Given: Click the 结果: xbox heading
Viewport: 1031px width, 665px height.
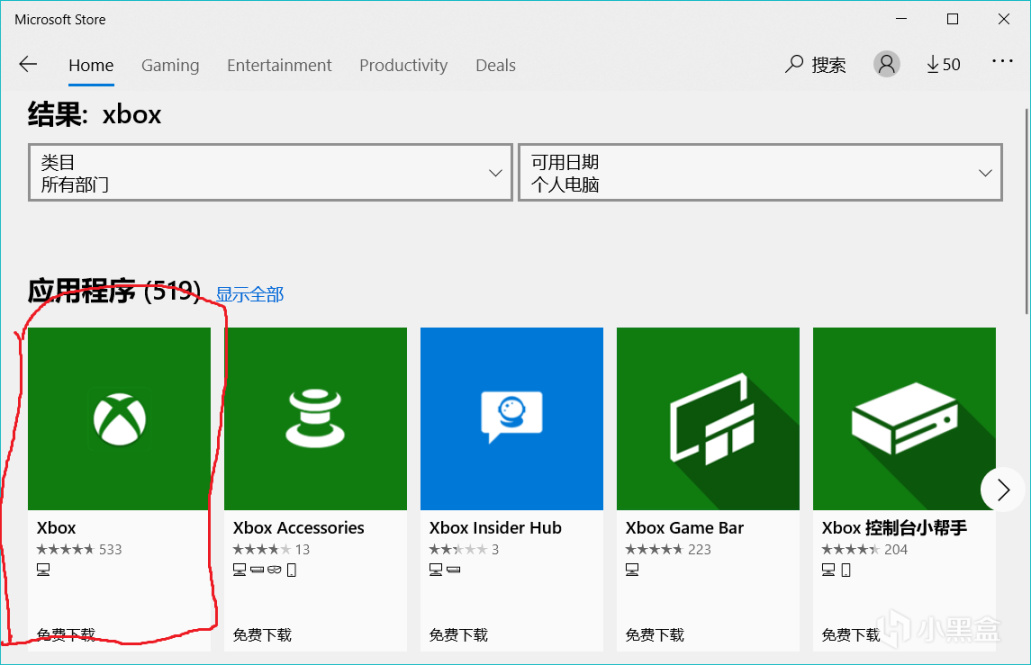Looking at the screenshot, I should [95, 114].
